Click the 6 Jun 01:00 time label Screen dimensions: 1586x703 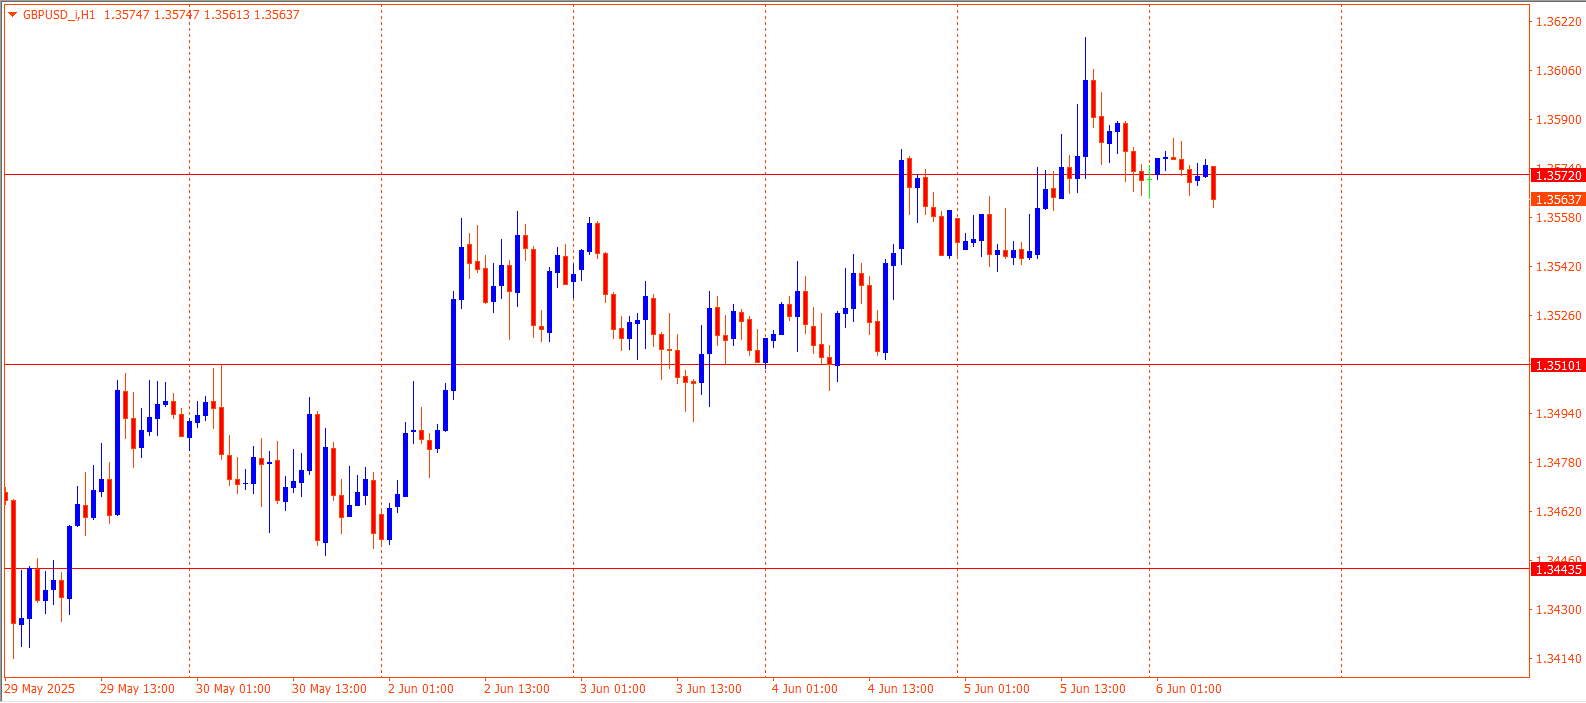click(x=1188, y=689)
